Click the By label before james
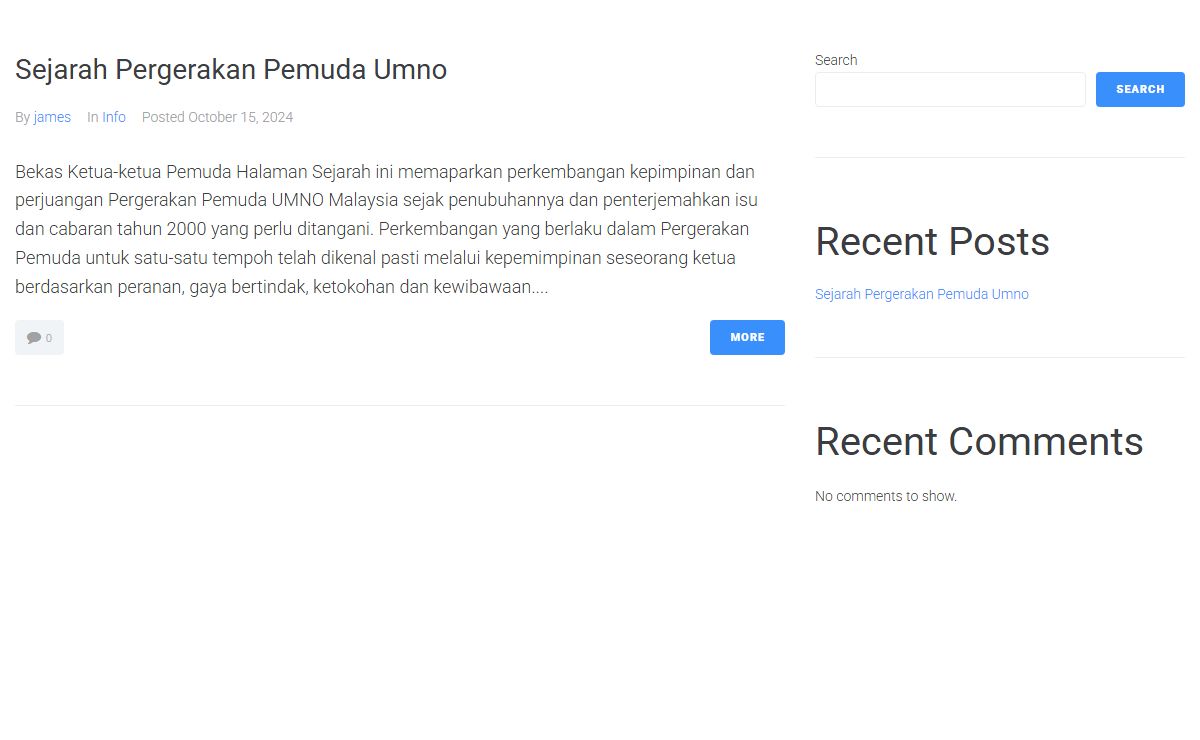The image size is (1200, 740). point(22,117)
